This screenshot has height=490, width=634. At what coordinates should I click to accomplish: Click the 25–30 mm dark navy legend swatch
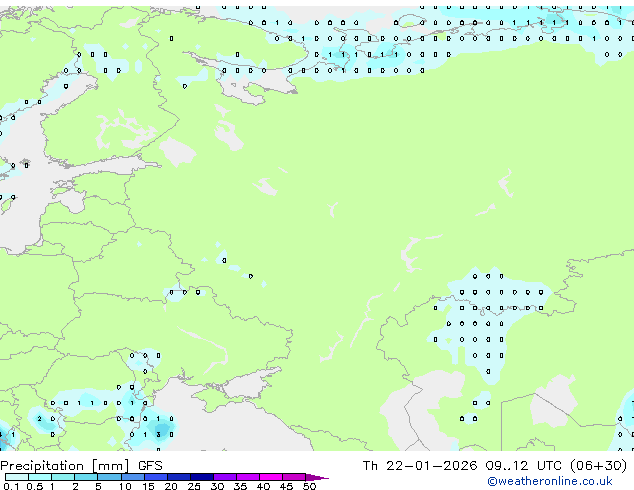201,477
